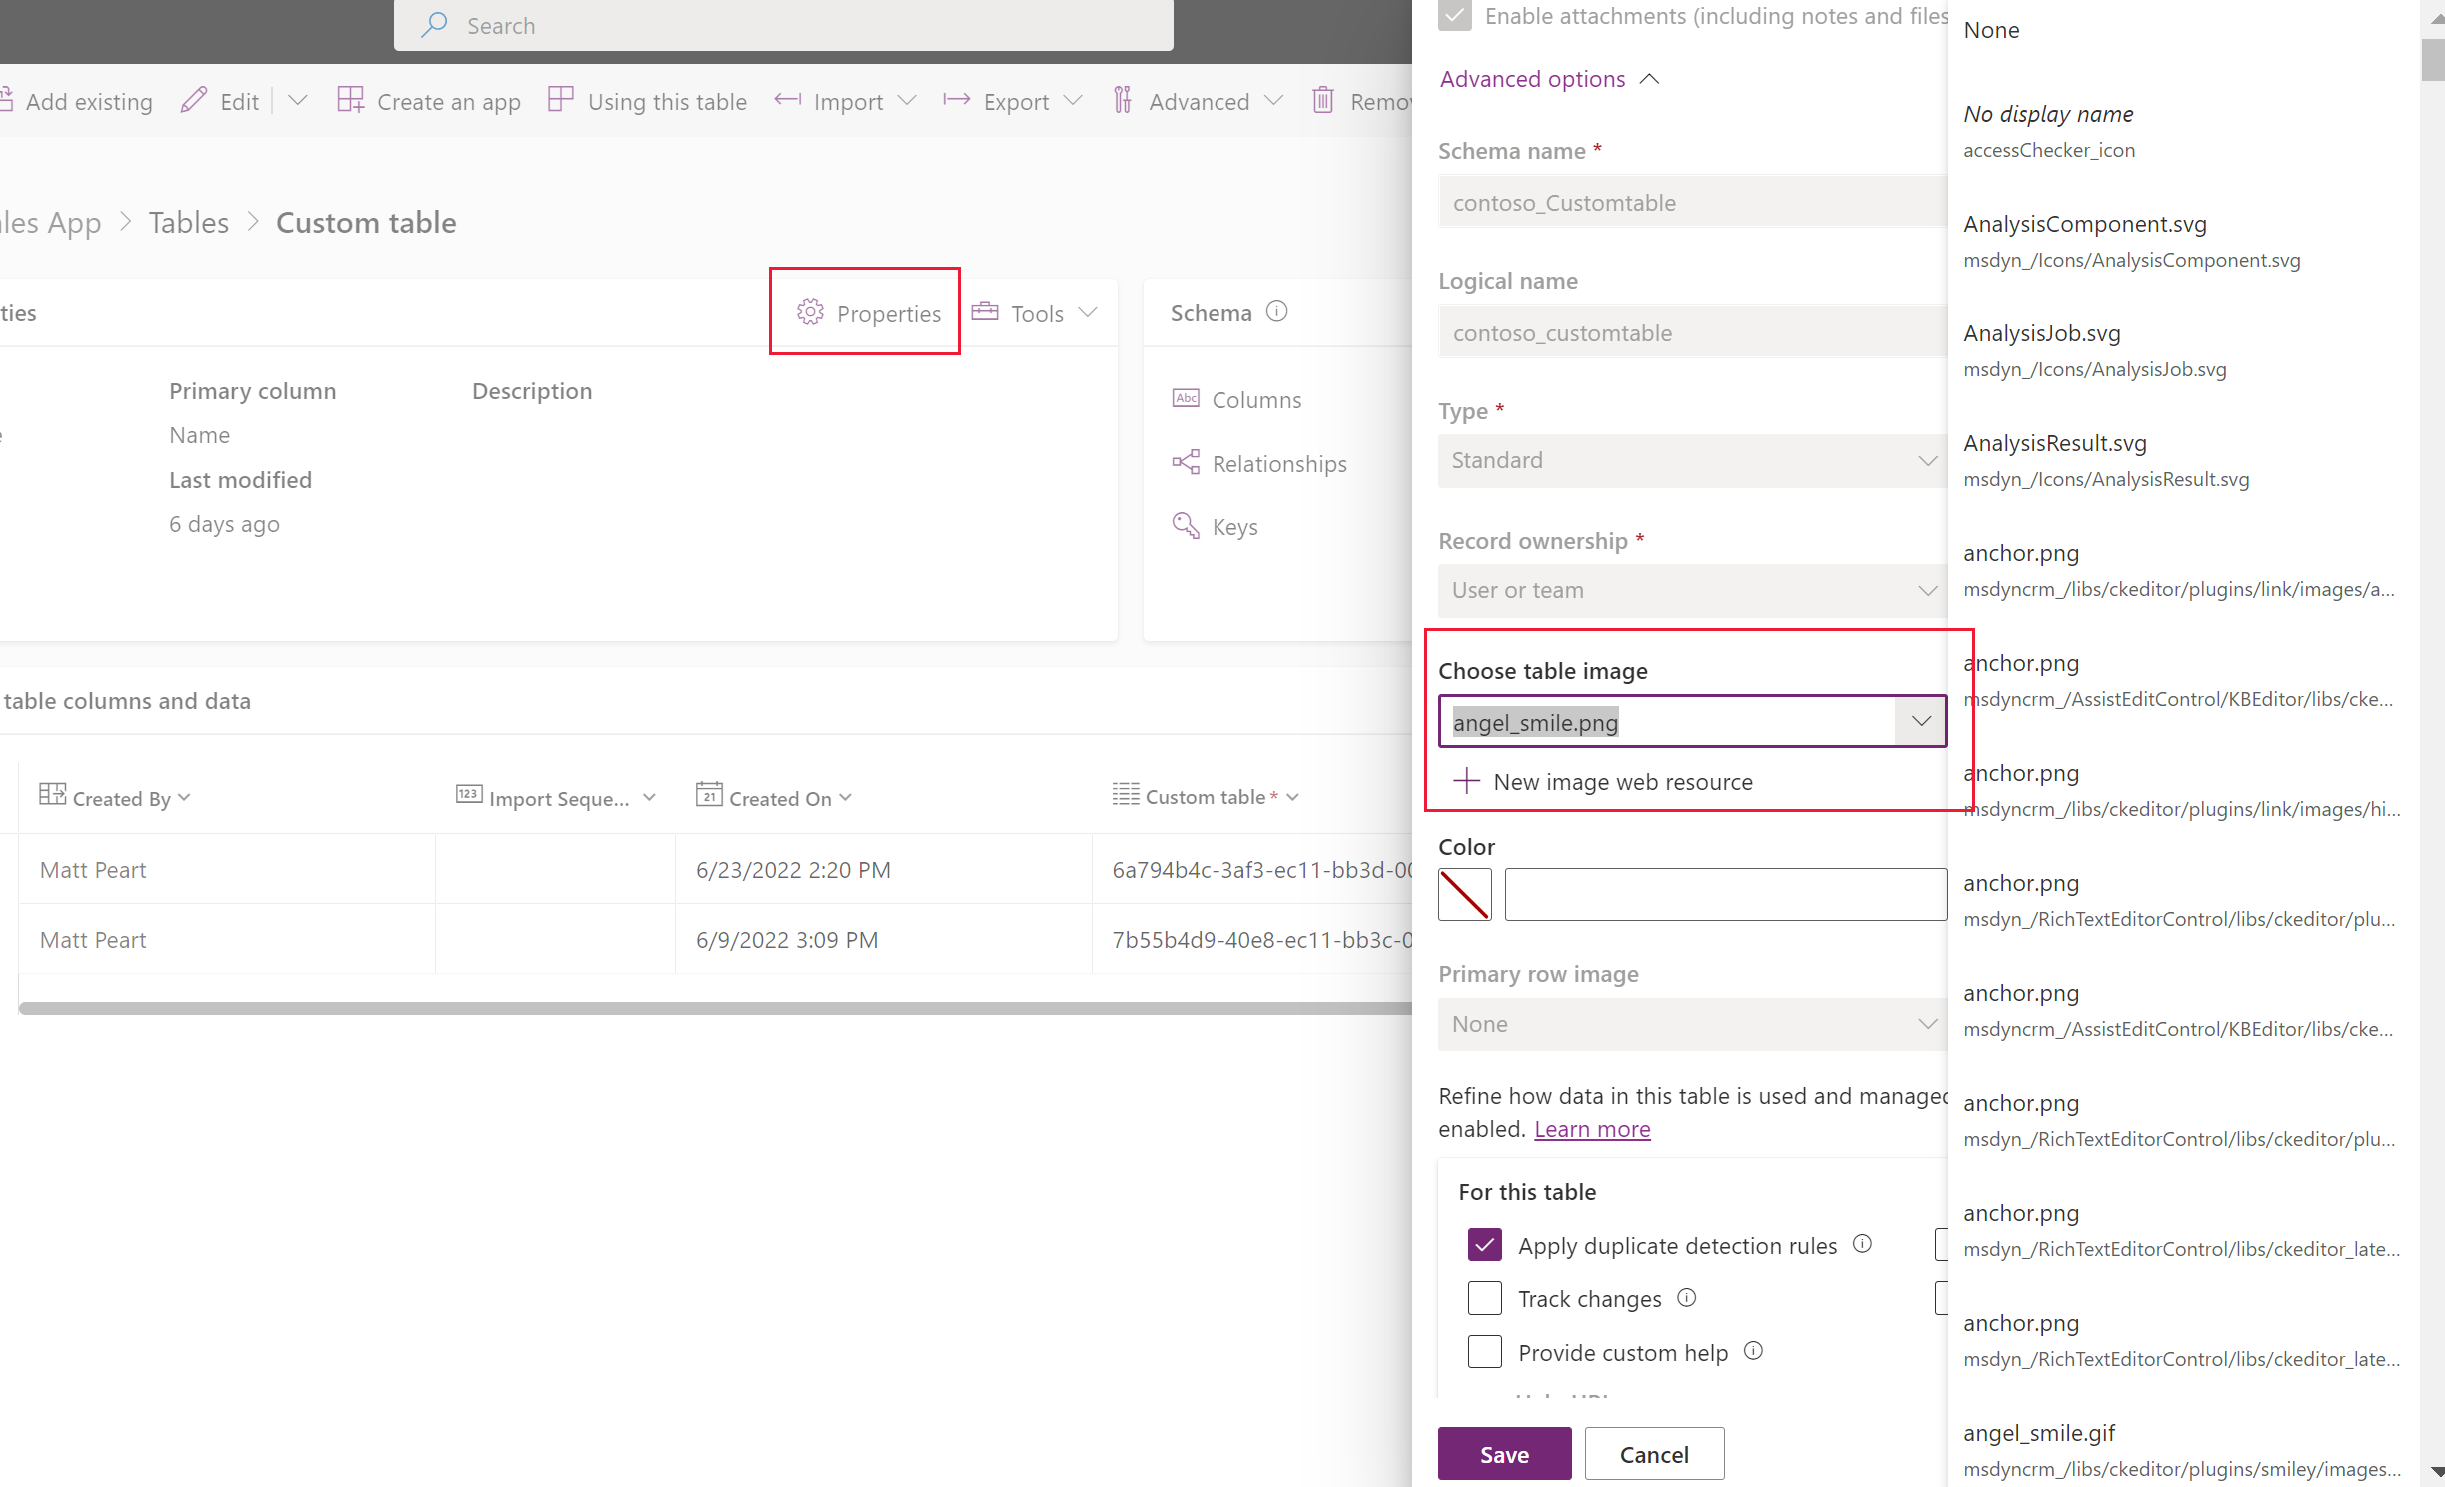Click the Export table icon
The width and height of the screenshot is (2445, 1487).
point(957,101)
